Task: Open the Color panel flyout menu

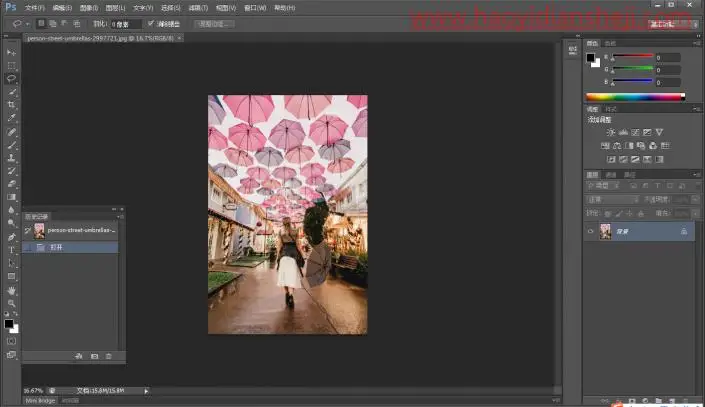Action: (x=696, y=43)
